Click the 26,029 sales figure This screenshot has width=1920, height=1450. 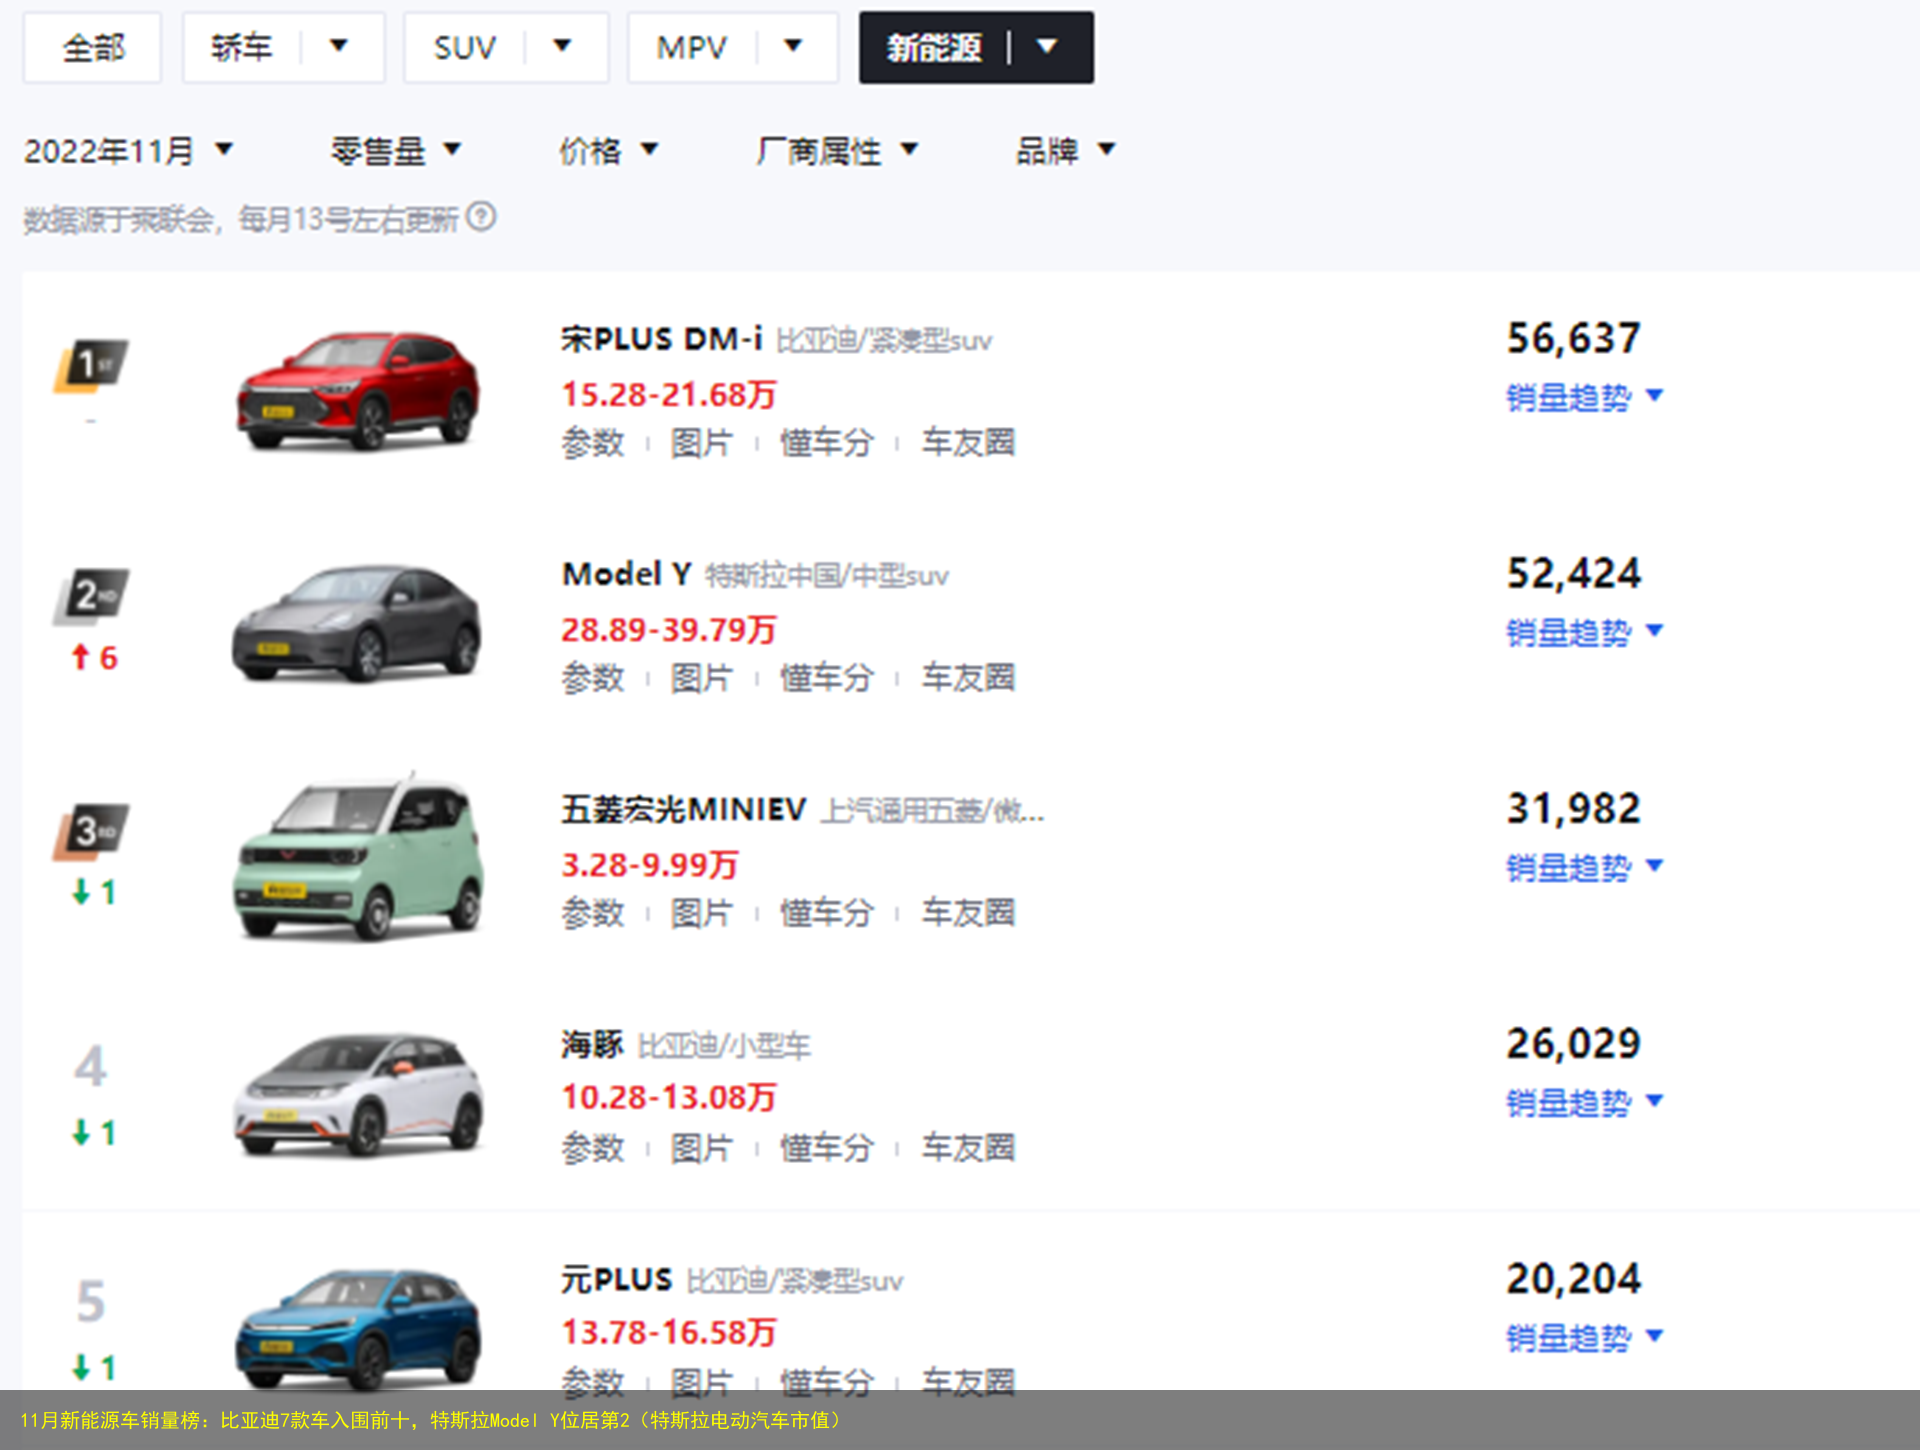(1574, 1043)
